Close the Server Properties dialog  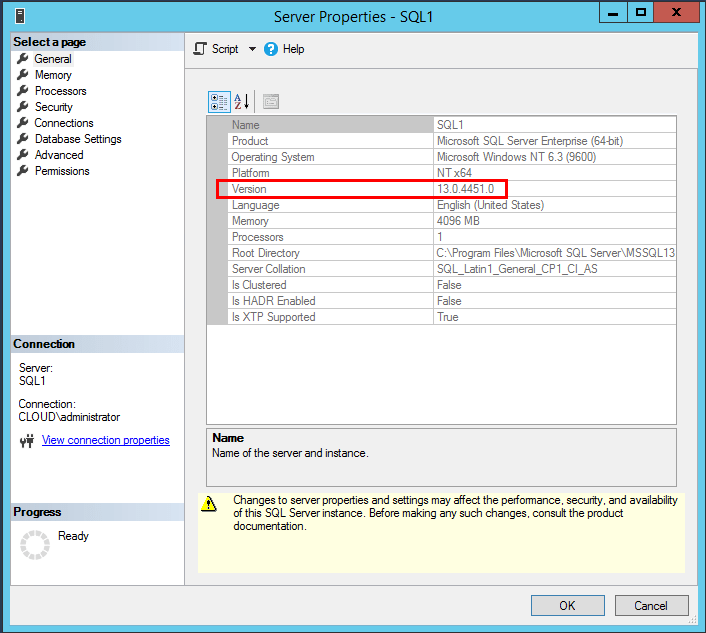coord(676,12)
